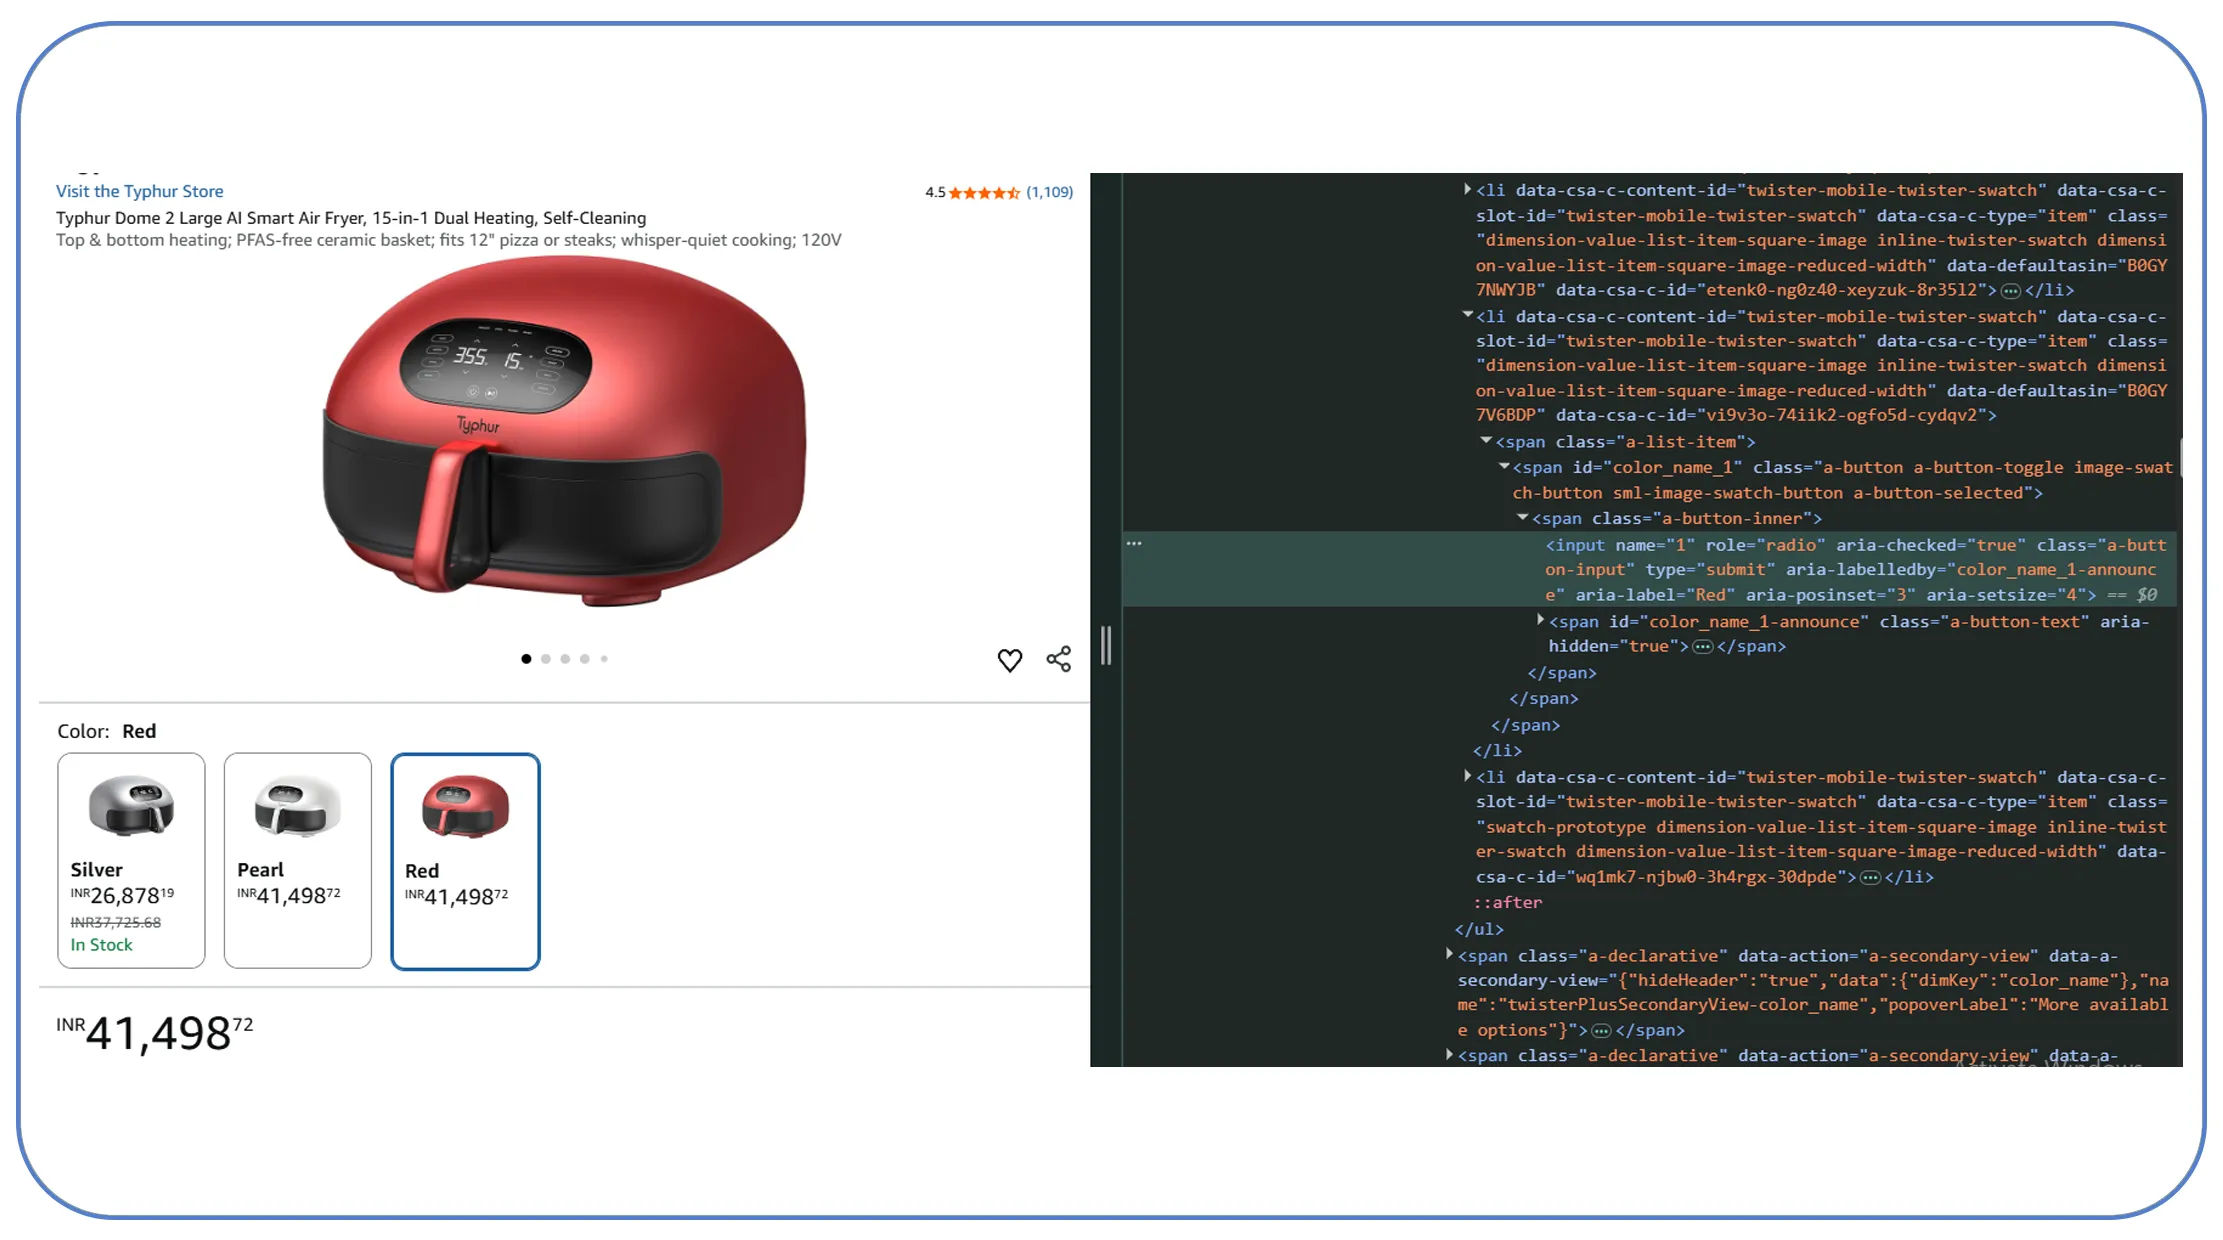
Task: Select the closing </ul> tag
Action: pyautogui.click(x=1479, y=930)
